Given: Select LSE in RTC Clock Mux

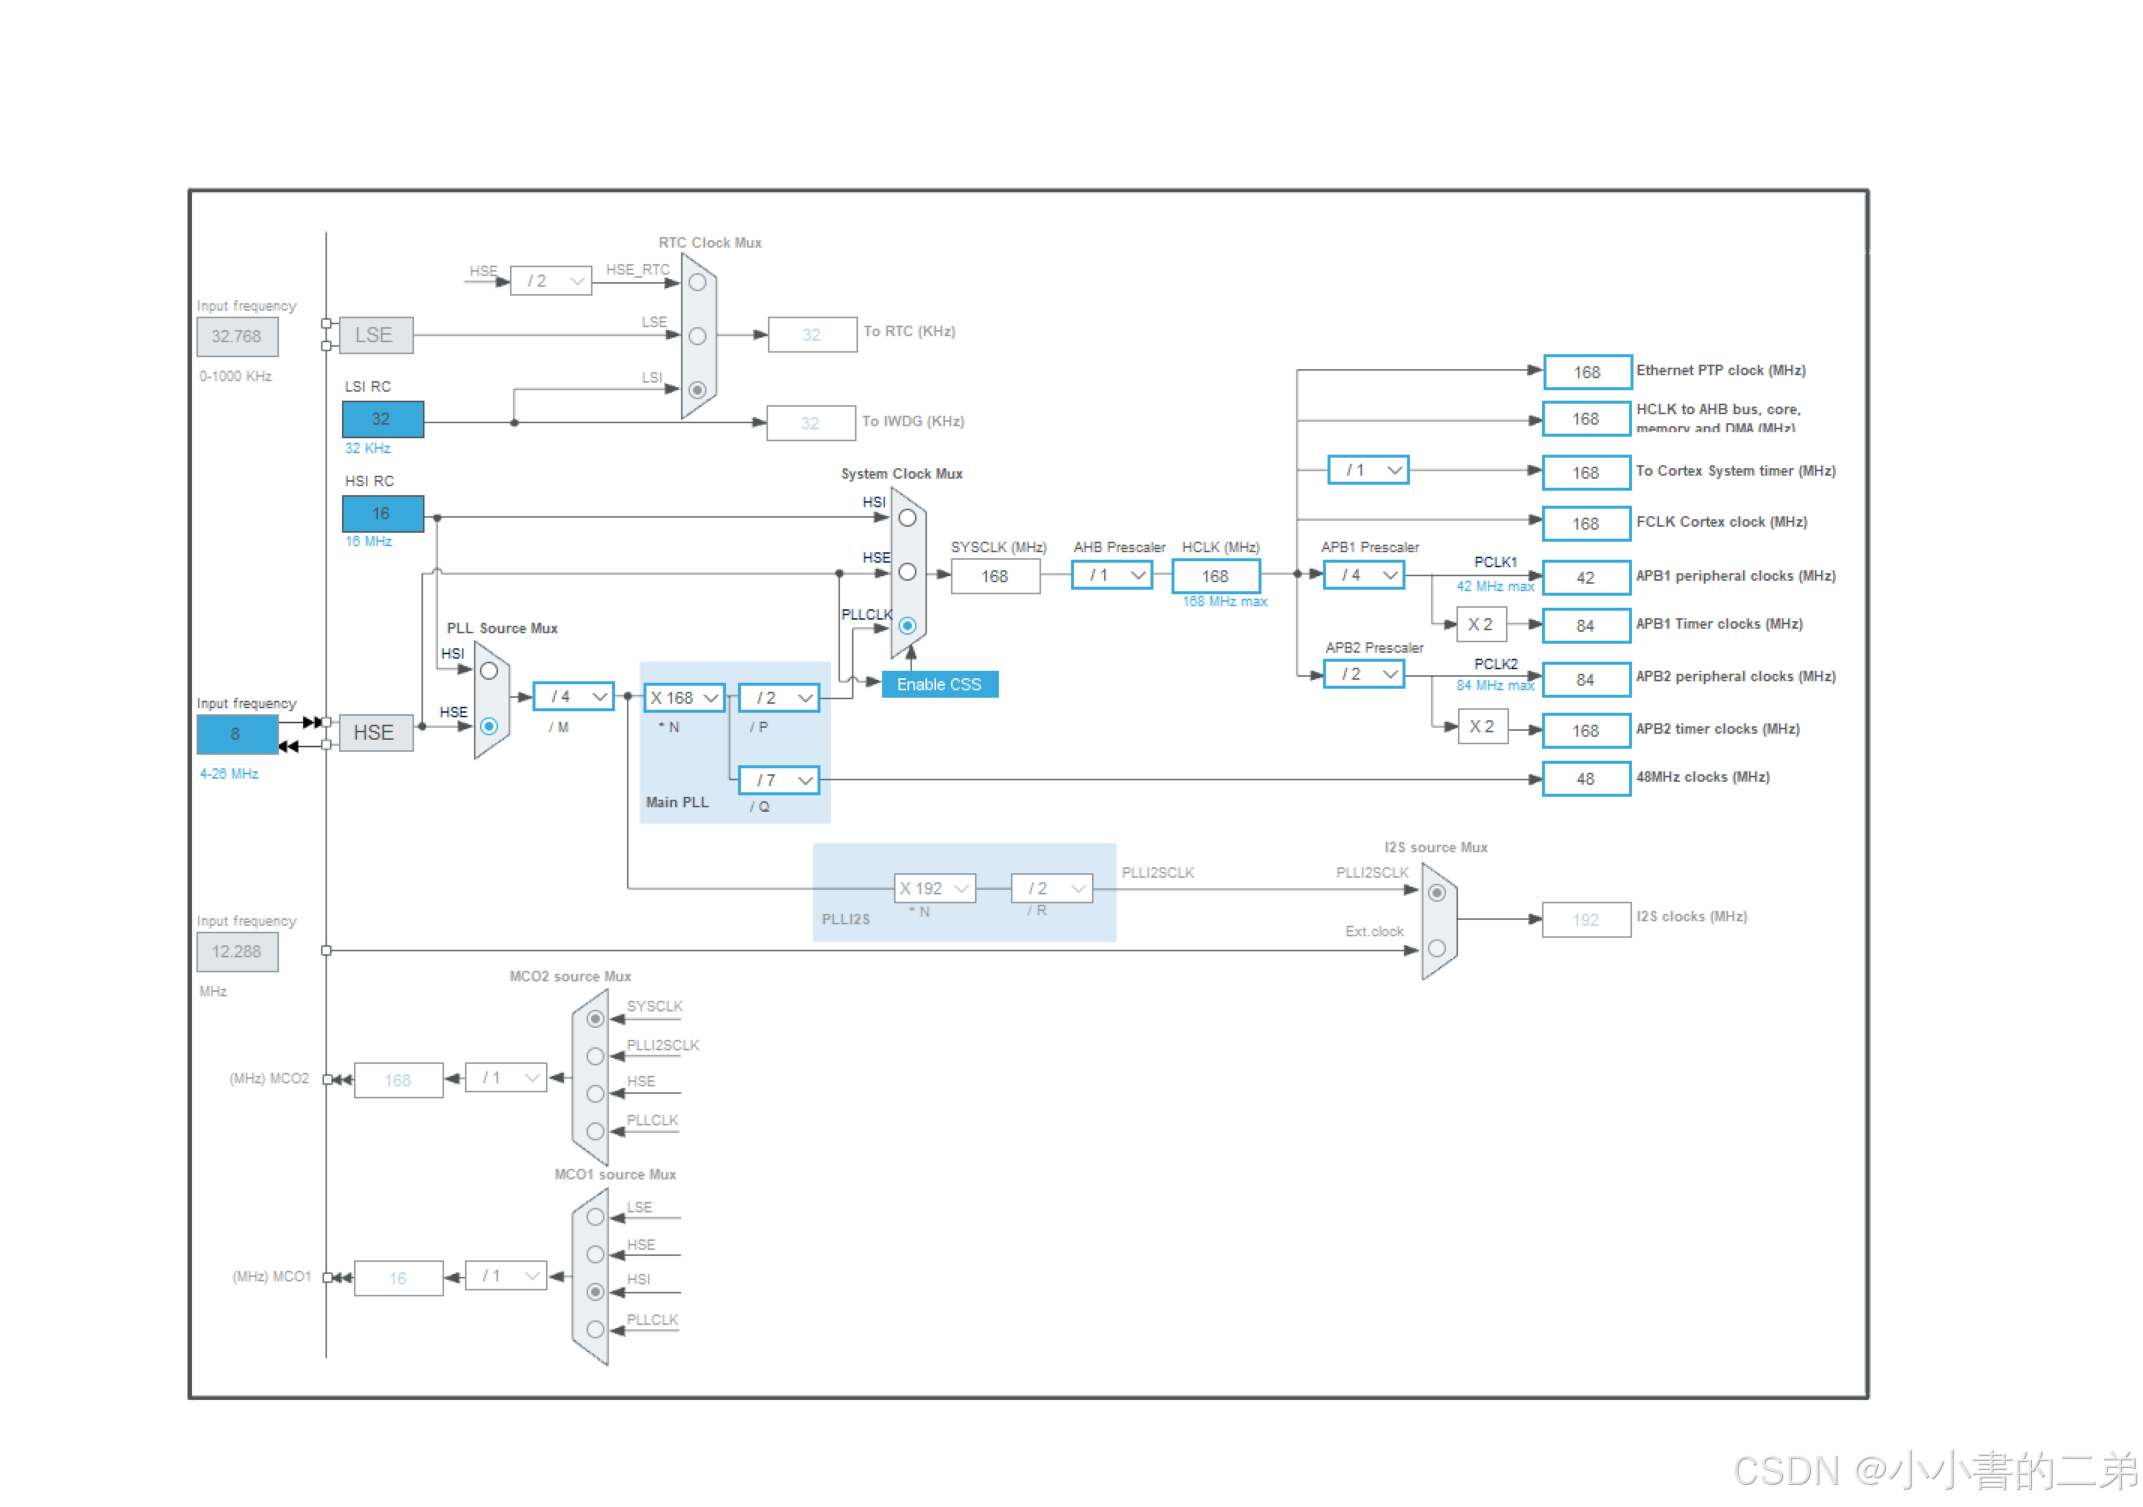Looking at the screenshot, I should (698, 336).
